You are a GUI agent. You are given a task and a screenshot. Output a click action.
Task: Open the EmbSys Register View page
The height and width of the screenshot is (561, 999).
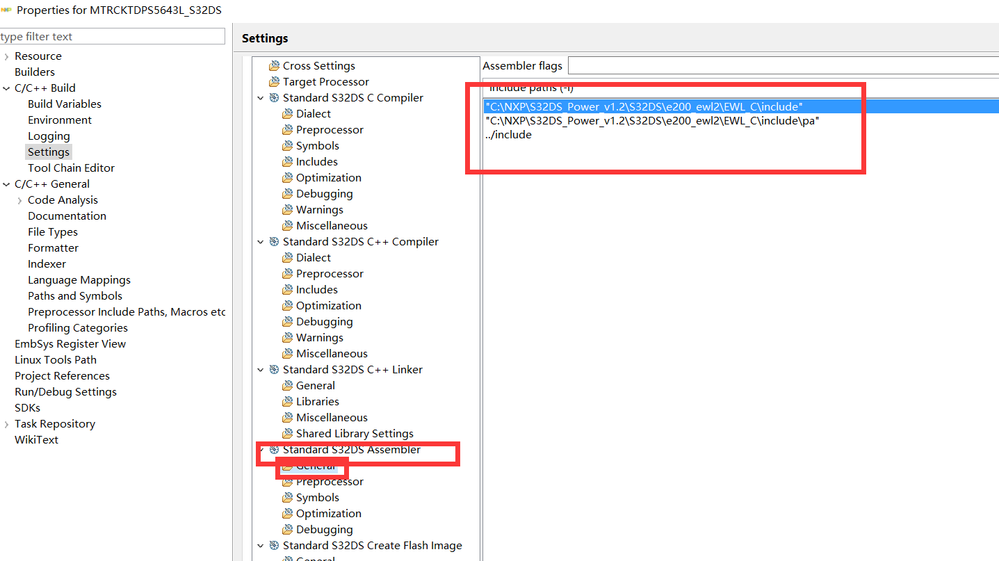click(70, 344)
